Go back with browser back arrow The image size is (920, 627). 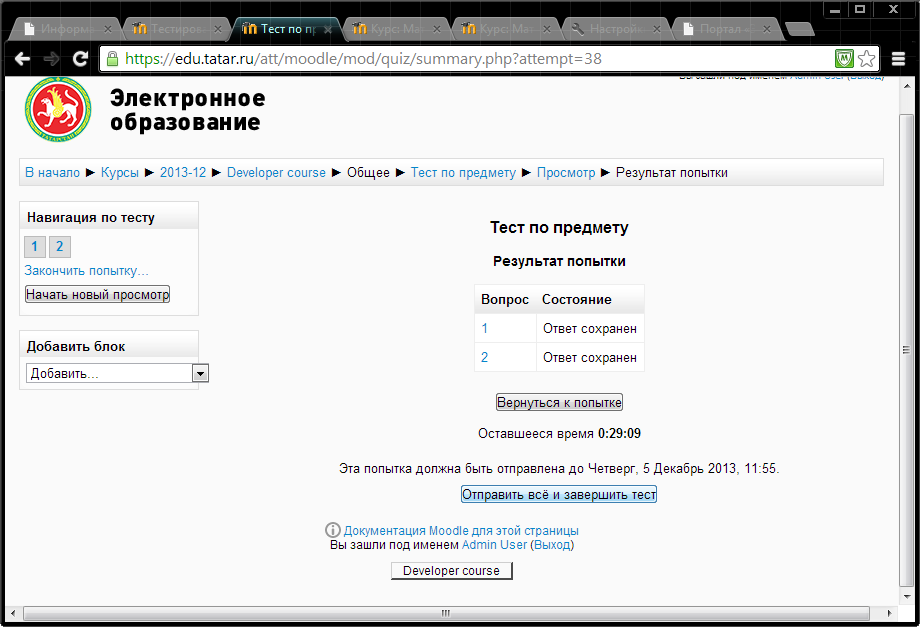pos(22,59)
